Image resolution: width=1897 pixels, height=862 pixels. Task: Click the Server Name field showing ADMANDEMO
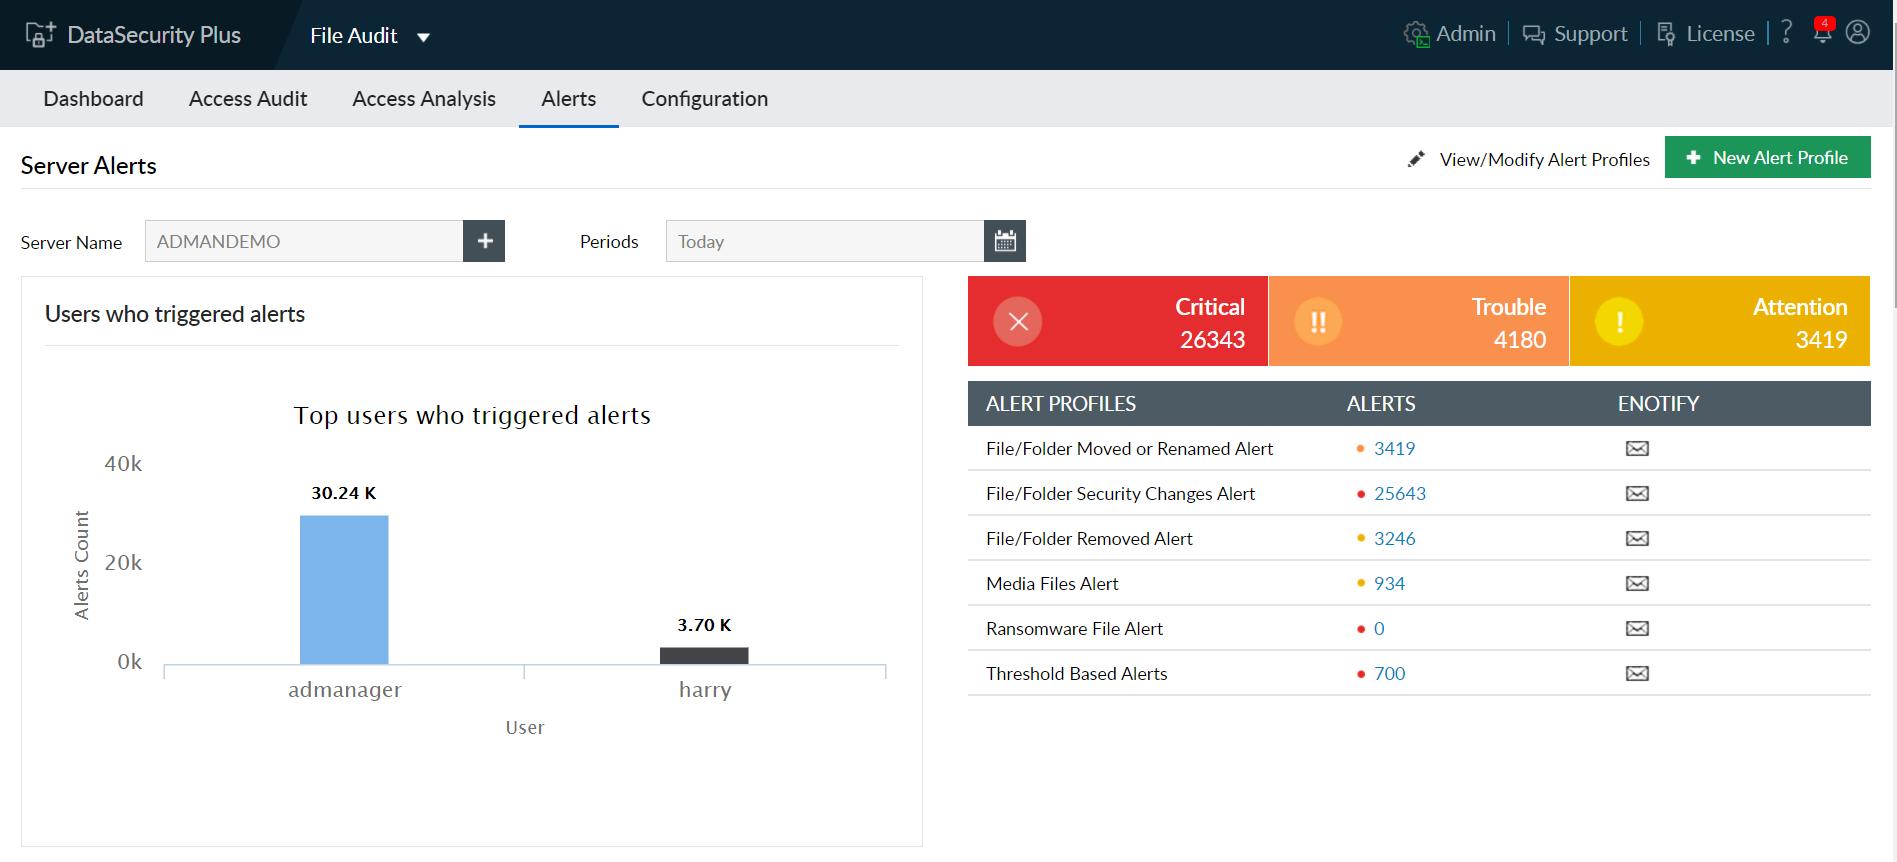point(304,241)
